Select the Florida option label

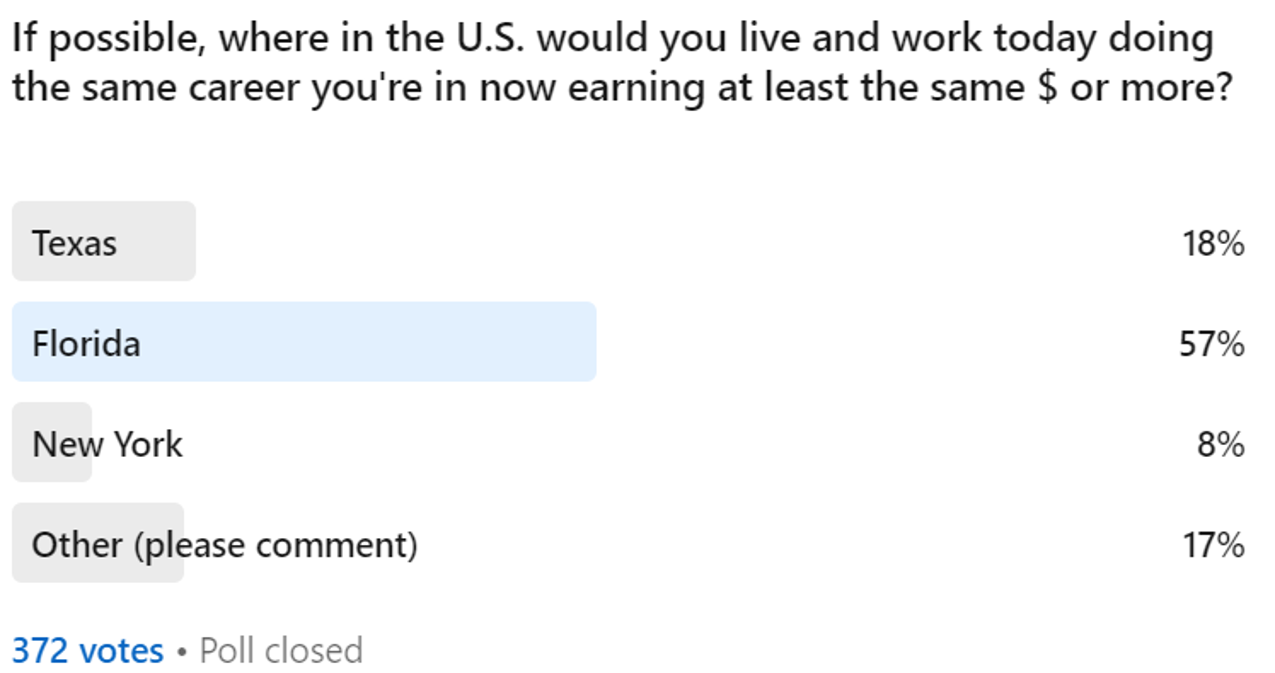[x=86, y=344]
